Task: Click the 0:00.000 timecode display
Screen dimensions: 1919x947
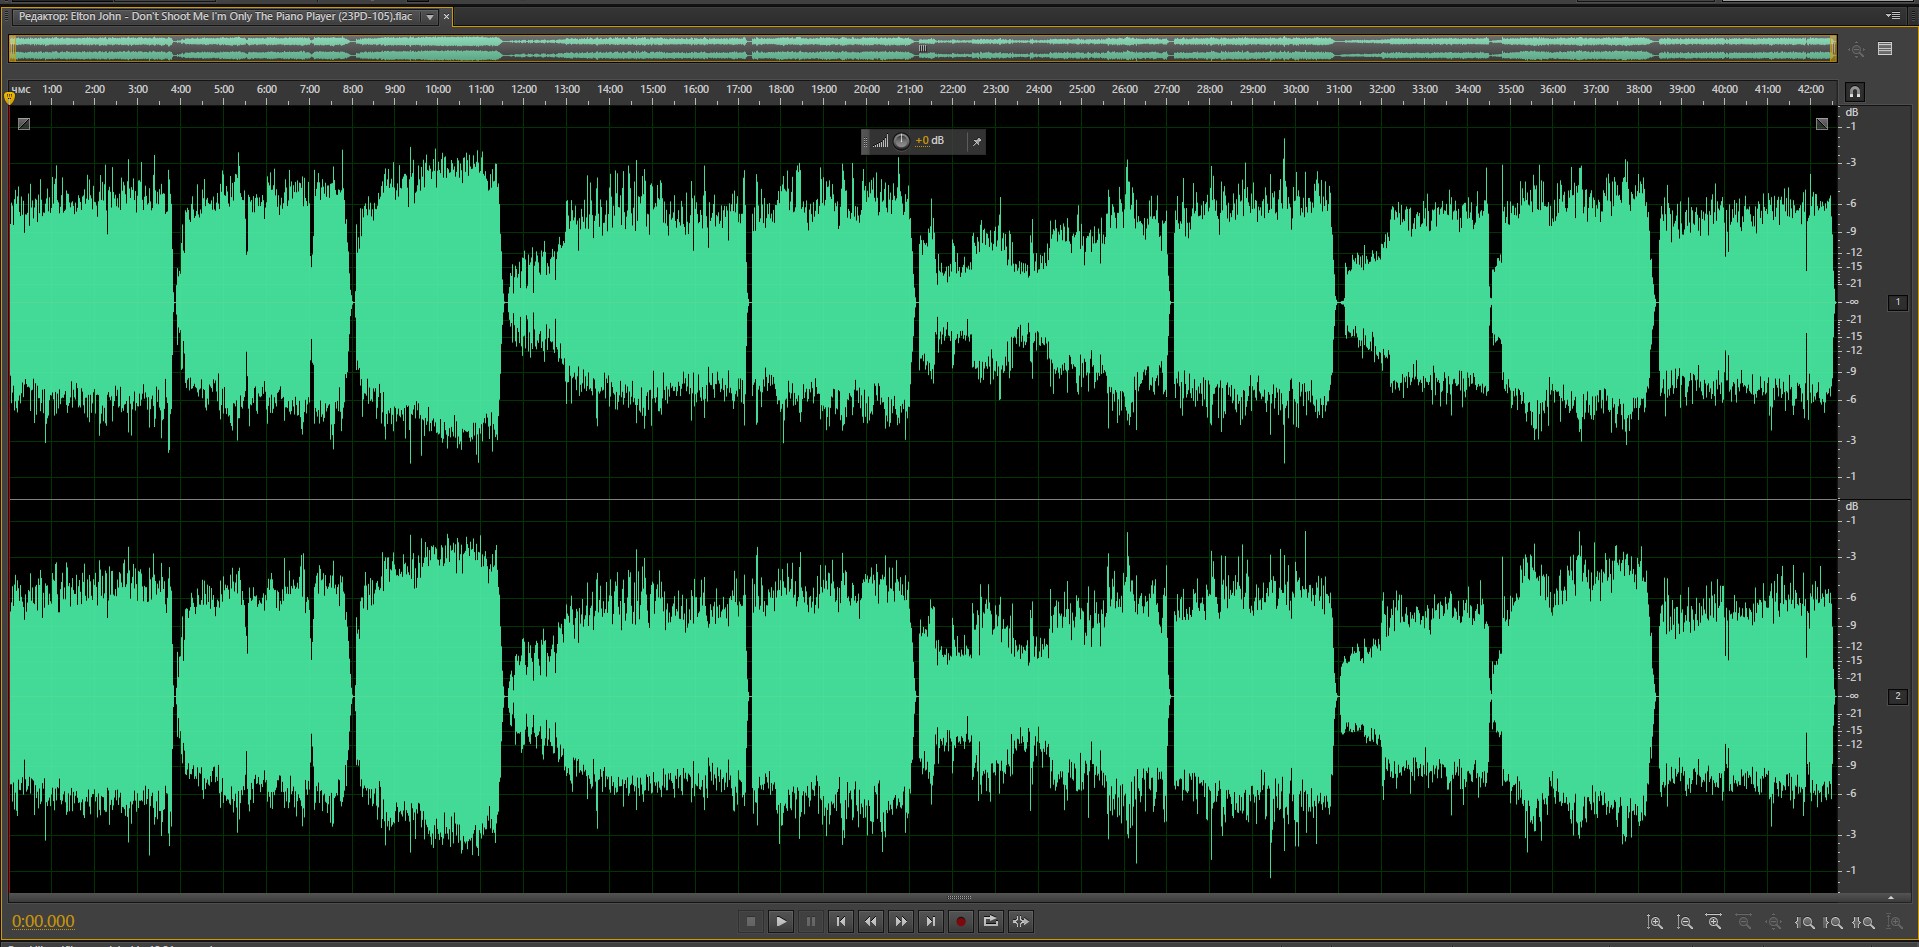Action: pyautogui.click(x=43, y=922)
